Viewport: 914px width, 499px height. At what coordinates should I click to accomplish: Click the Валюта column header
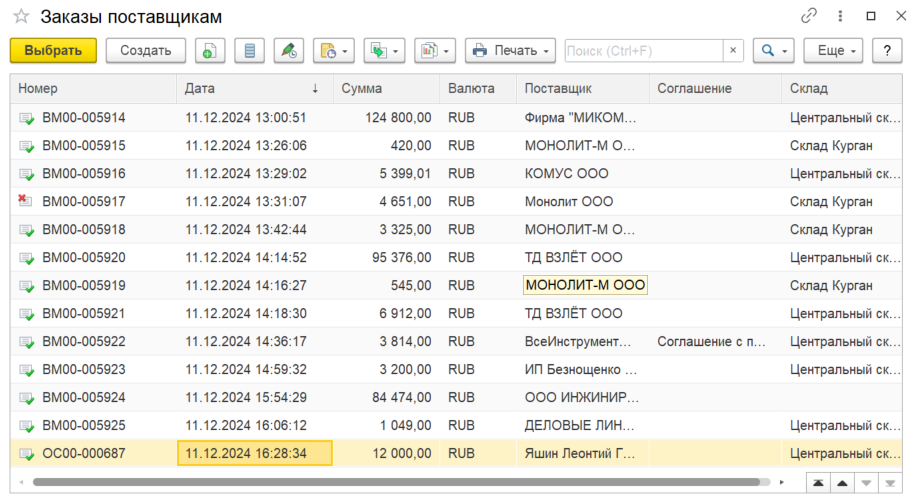pos(477,89)
